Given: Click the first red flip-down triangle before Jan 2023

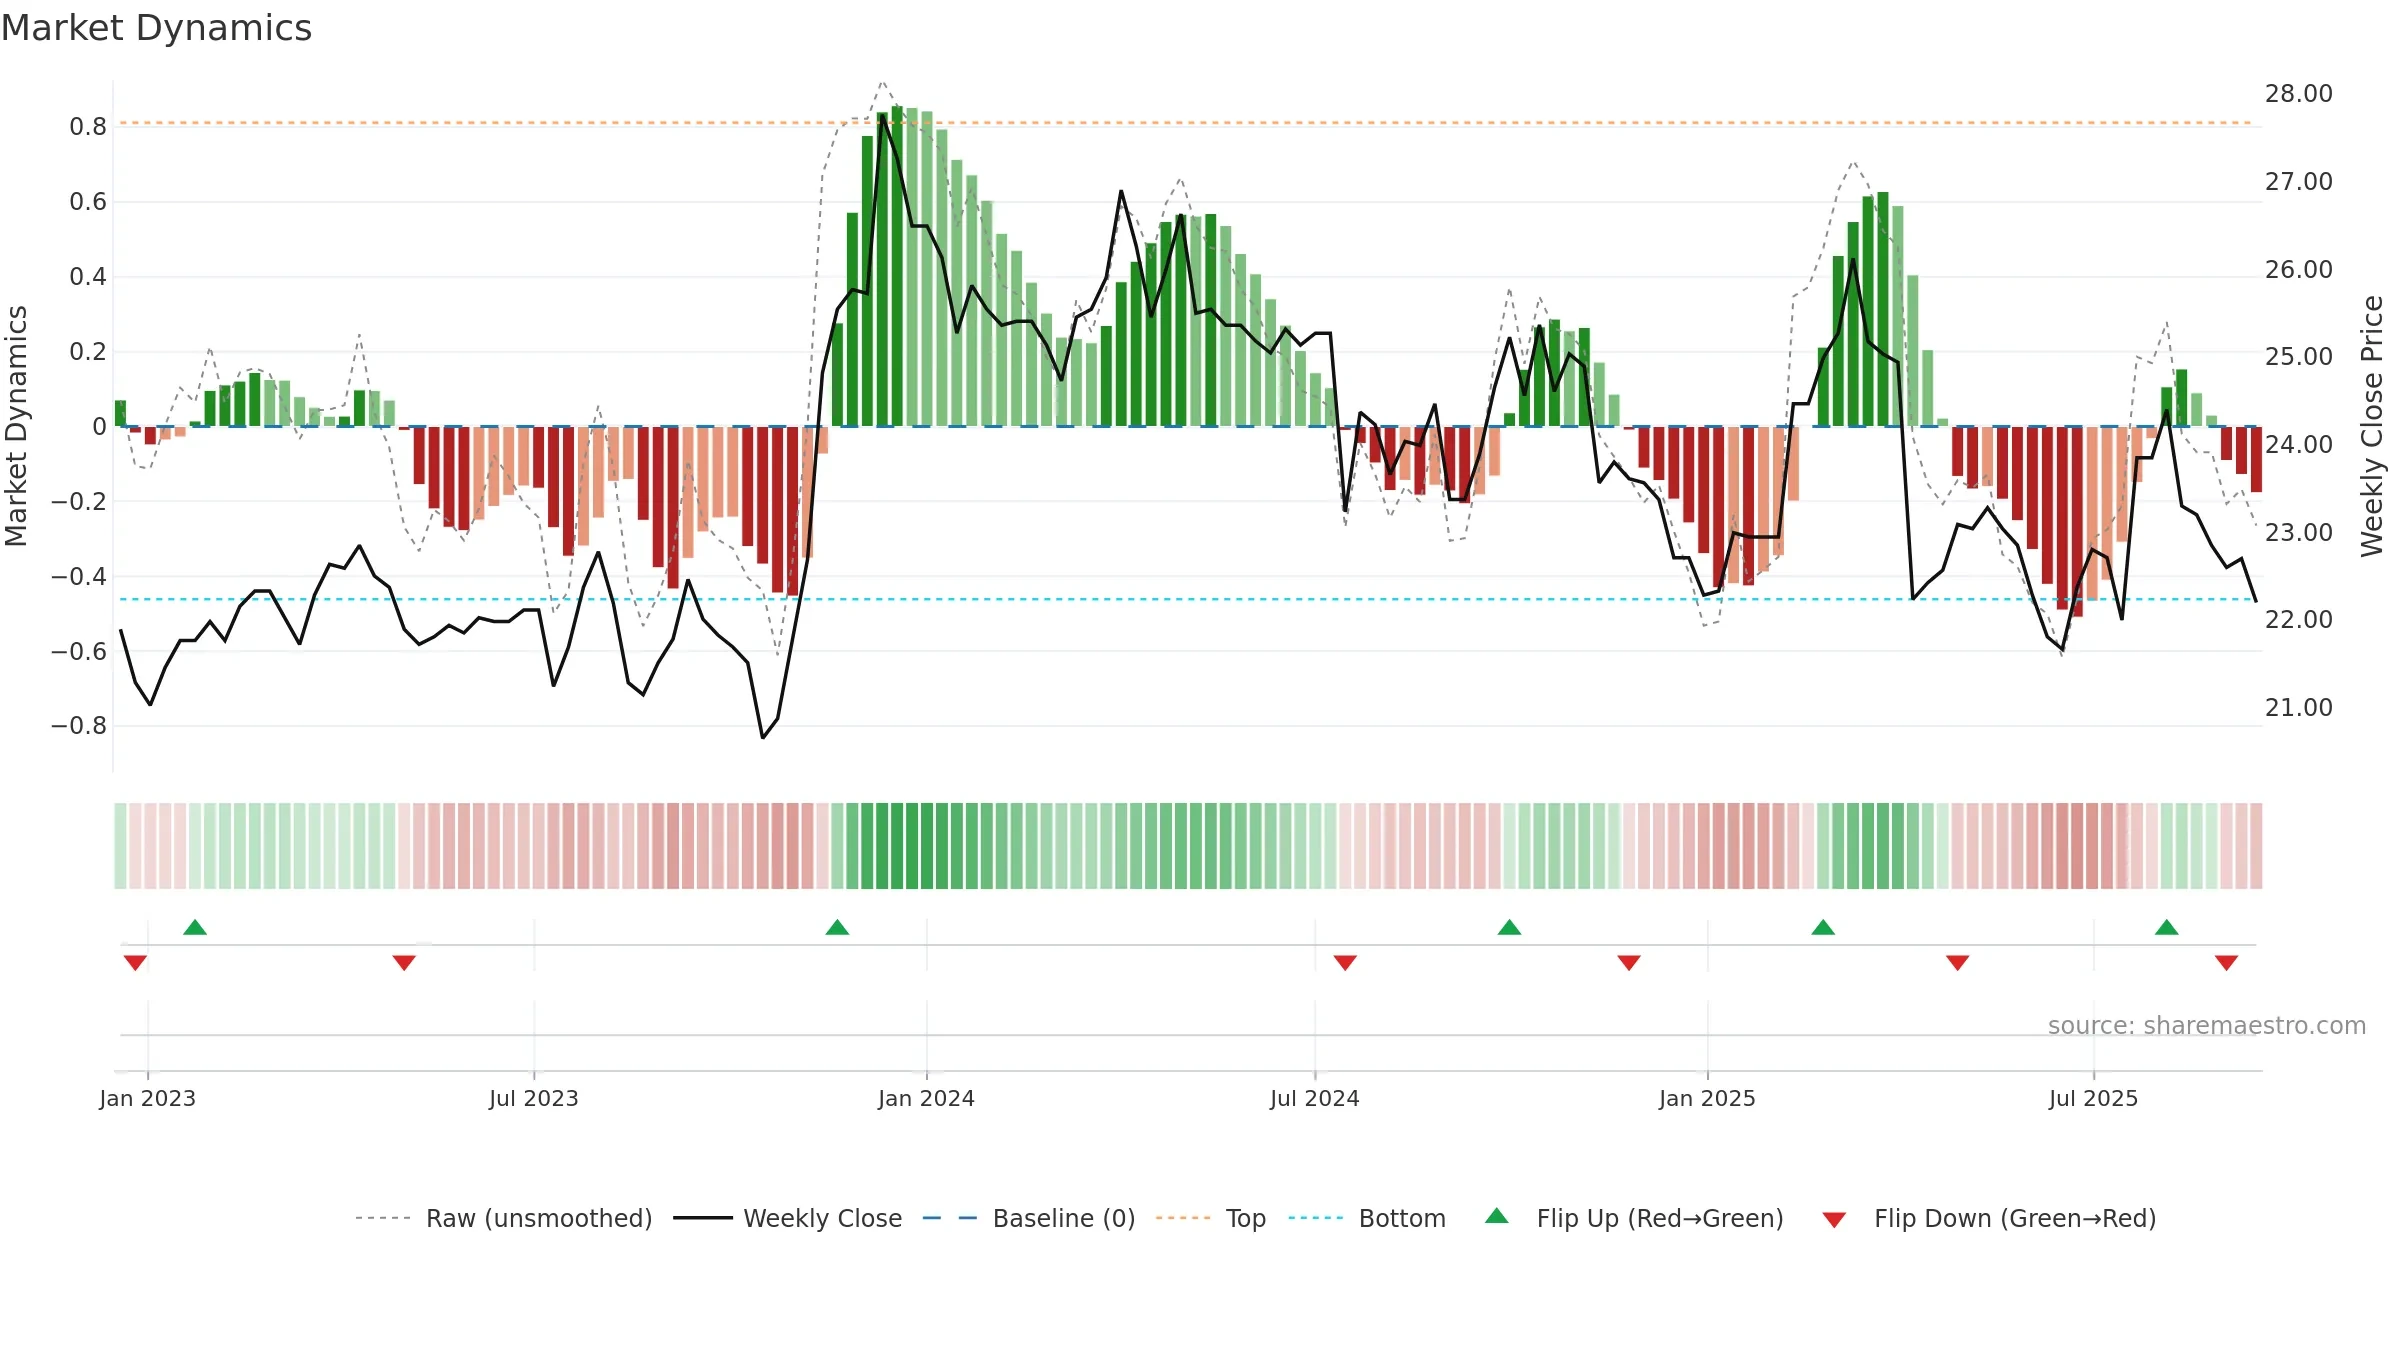Looking at the screenshot, I should click(135, 962).
